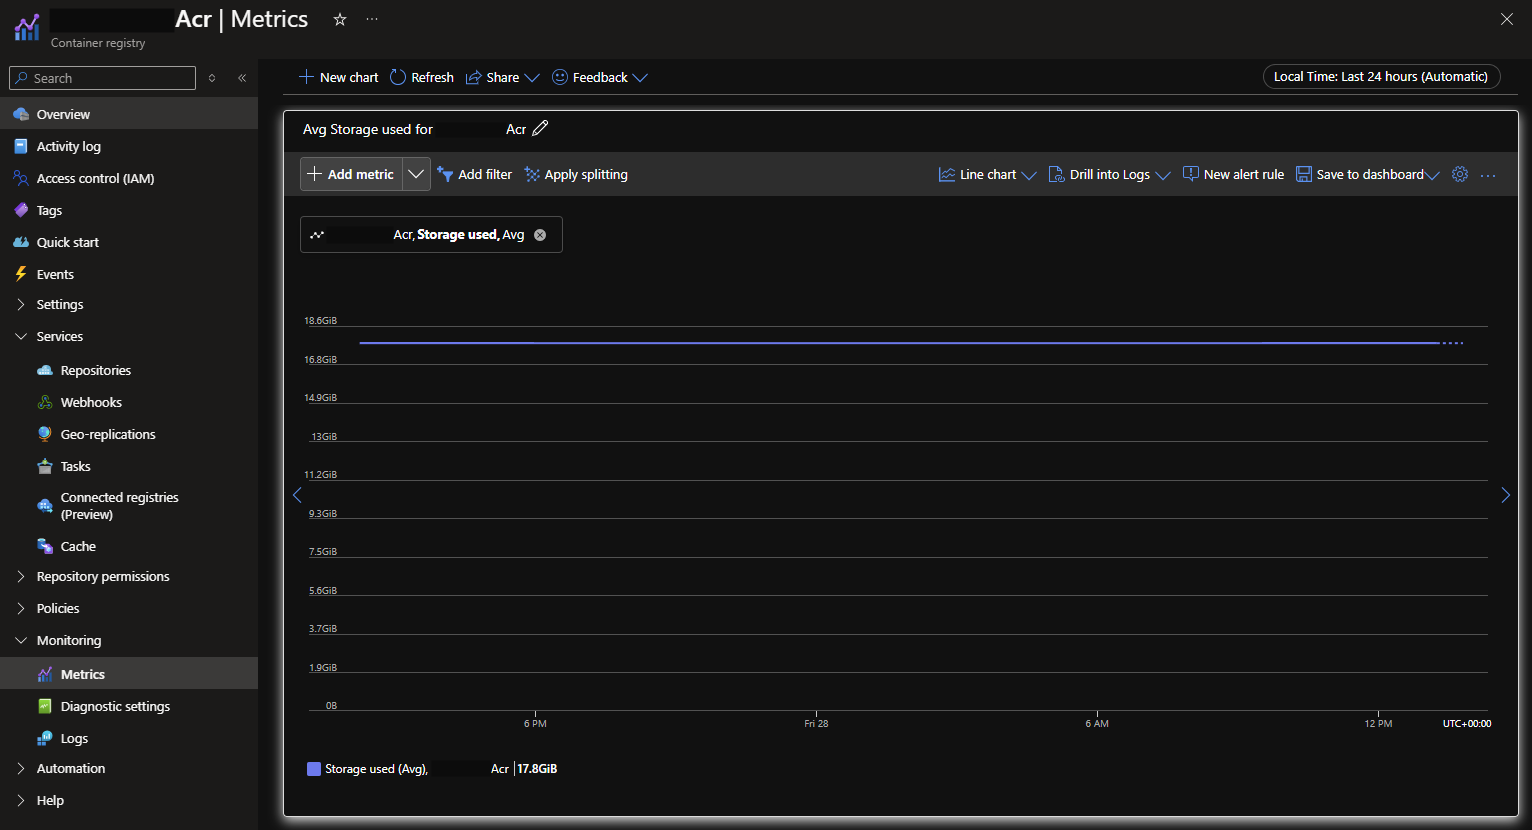The width and height of the screenshot is (1532, 830).
Task: Open Drill into Logs dropdown
Action: coord(1109,174)
